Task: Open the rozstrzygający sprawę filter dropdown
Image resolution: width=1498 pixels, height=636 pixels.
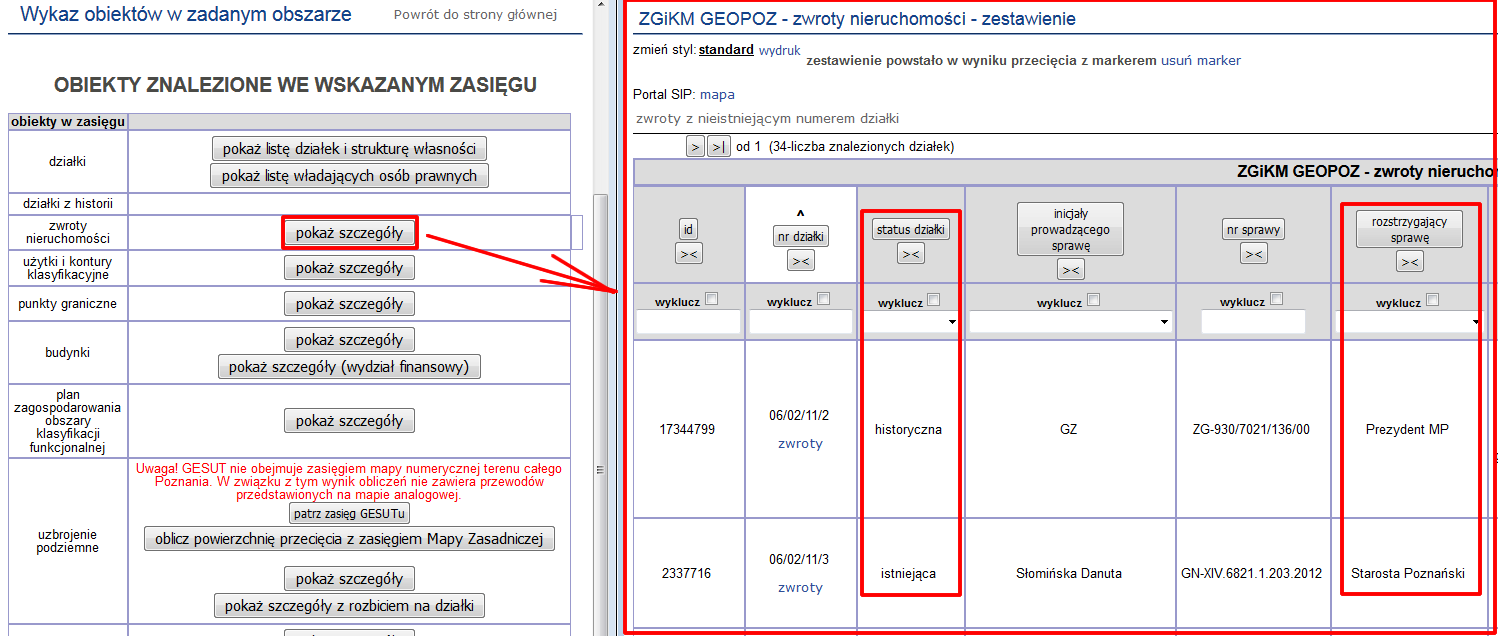Action: pos(1408,322)
